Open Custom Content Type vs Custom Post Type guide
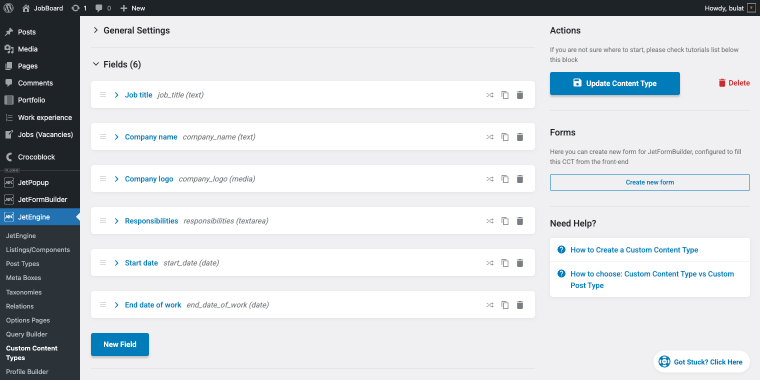This screenshot has width=760, height=380. click(652, 280)
